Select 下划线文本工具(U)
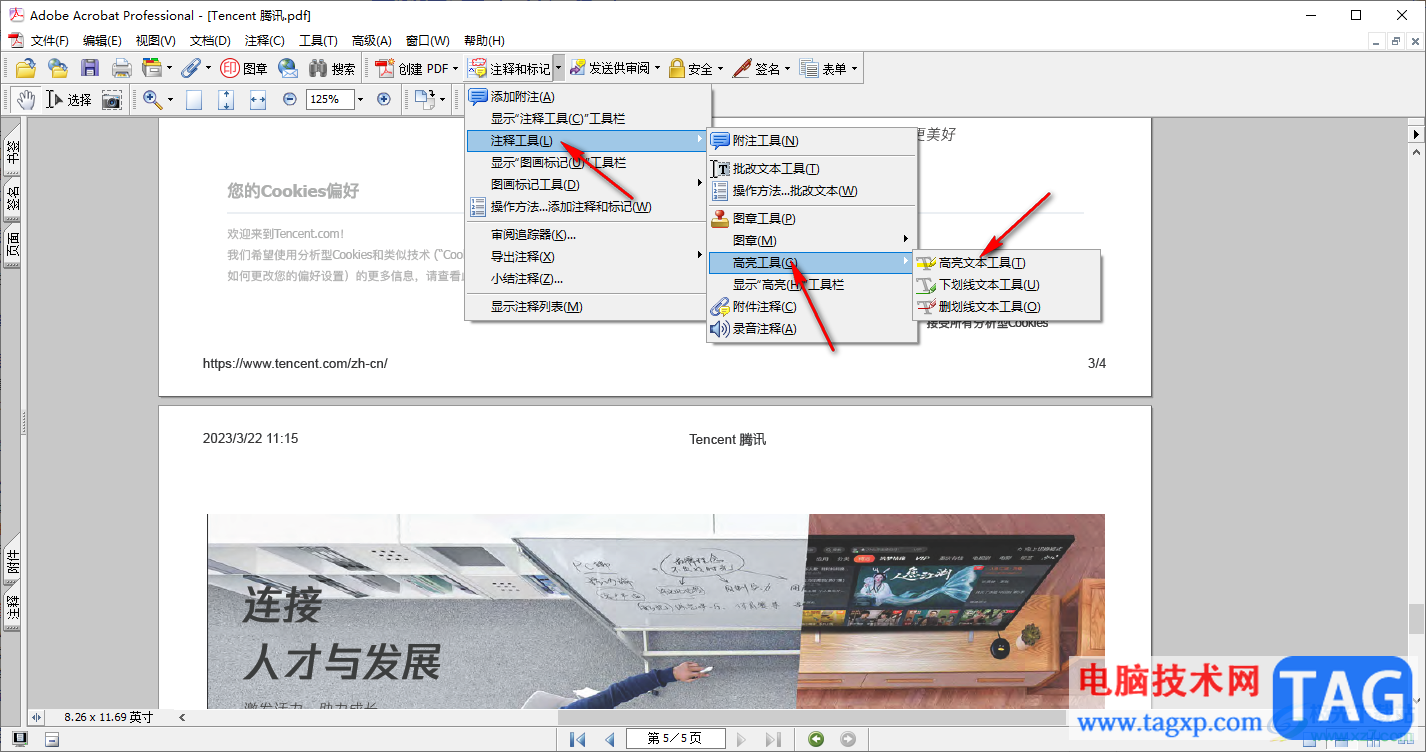 click(1006, 285)
